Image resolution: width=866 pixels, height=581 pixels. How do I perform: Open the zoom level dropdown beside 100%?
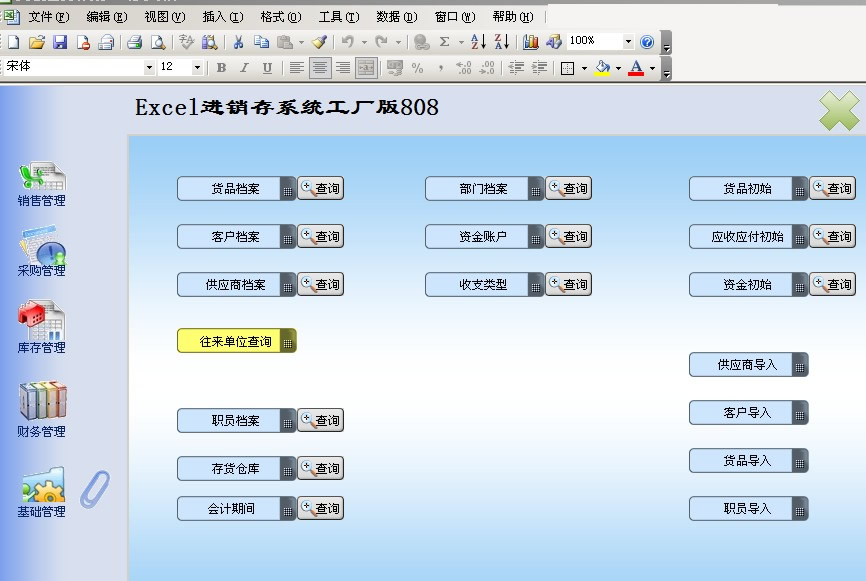tap(628, 42)
